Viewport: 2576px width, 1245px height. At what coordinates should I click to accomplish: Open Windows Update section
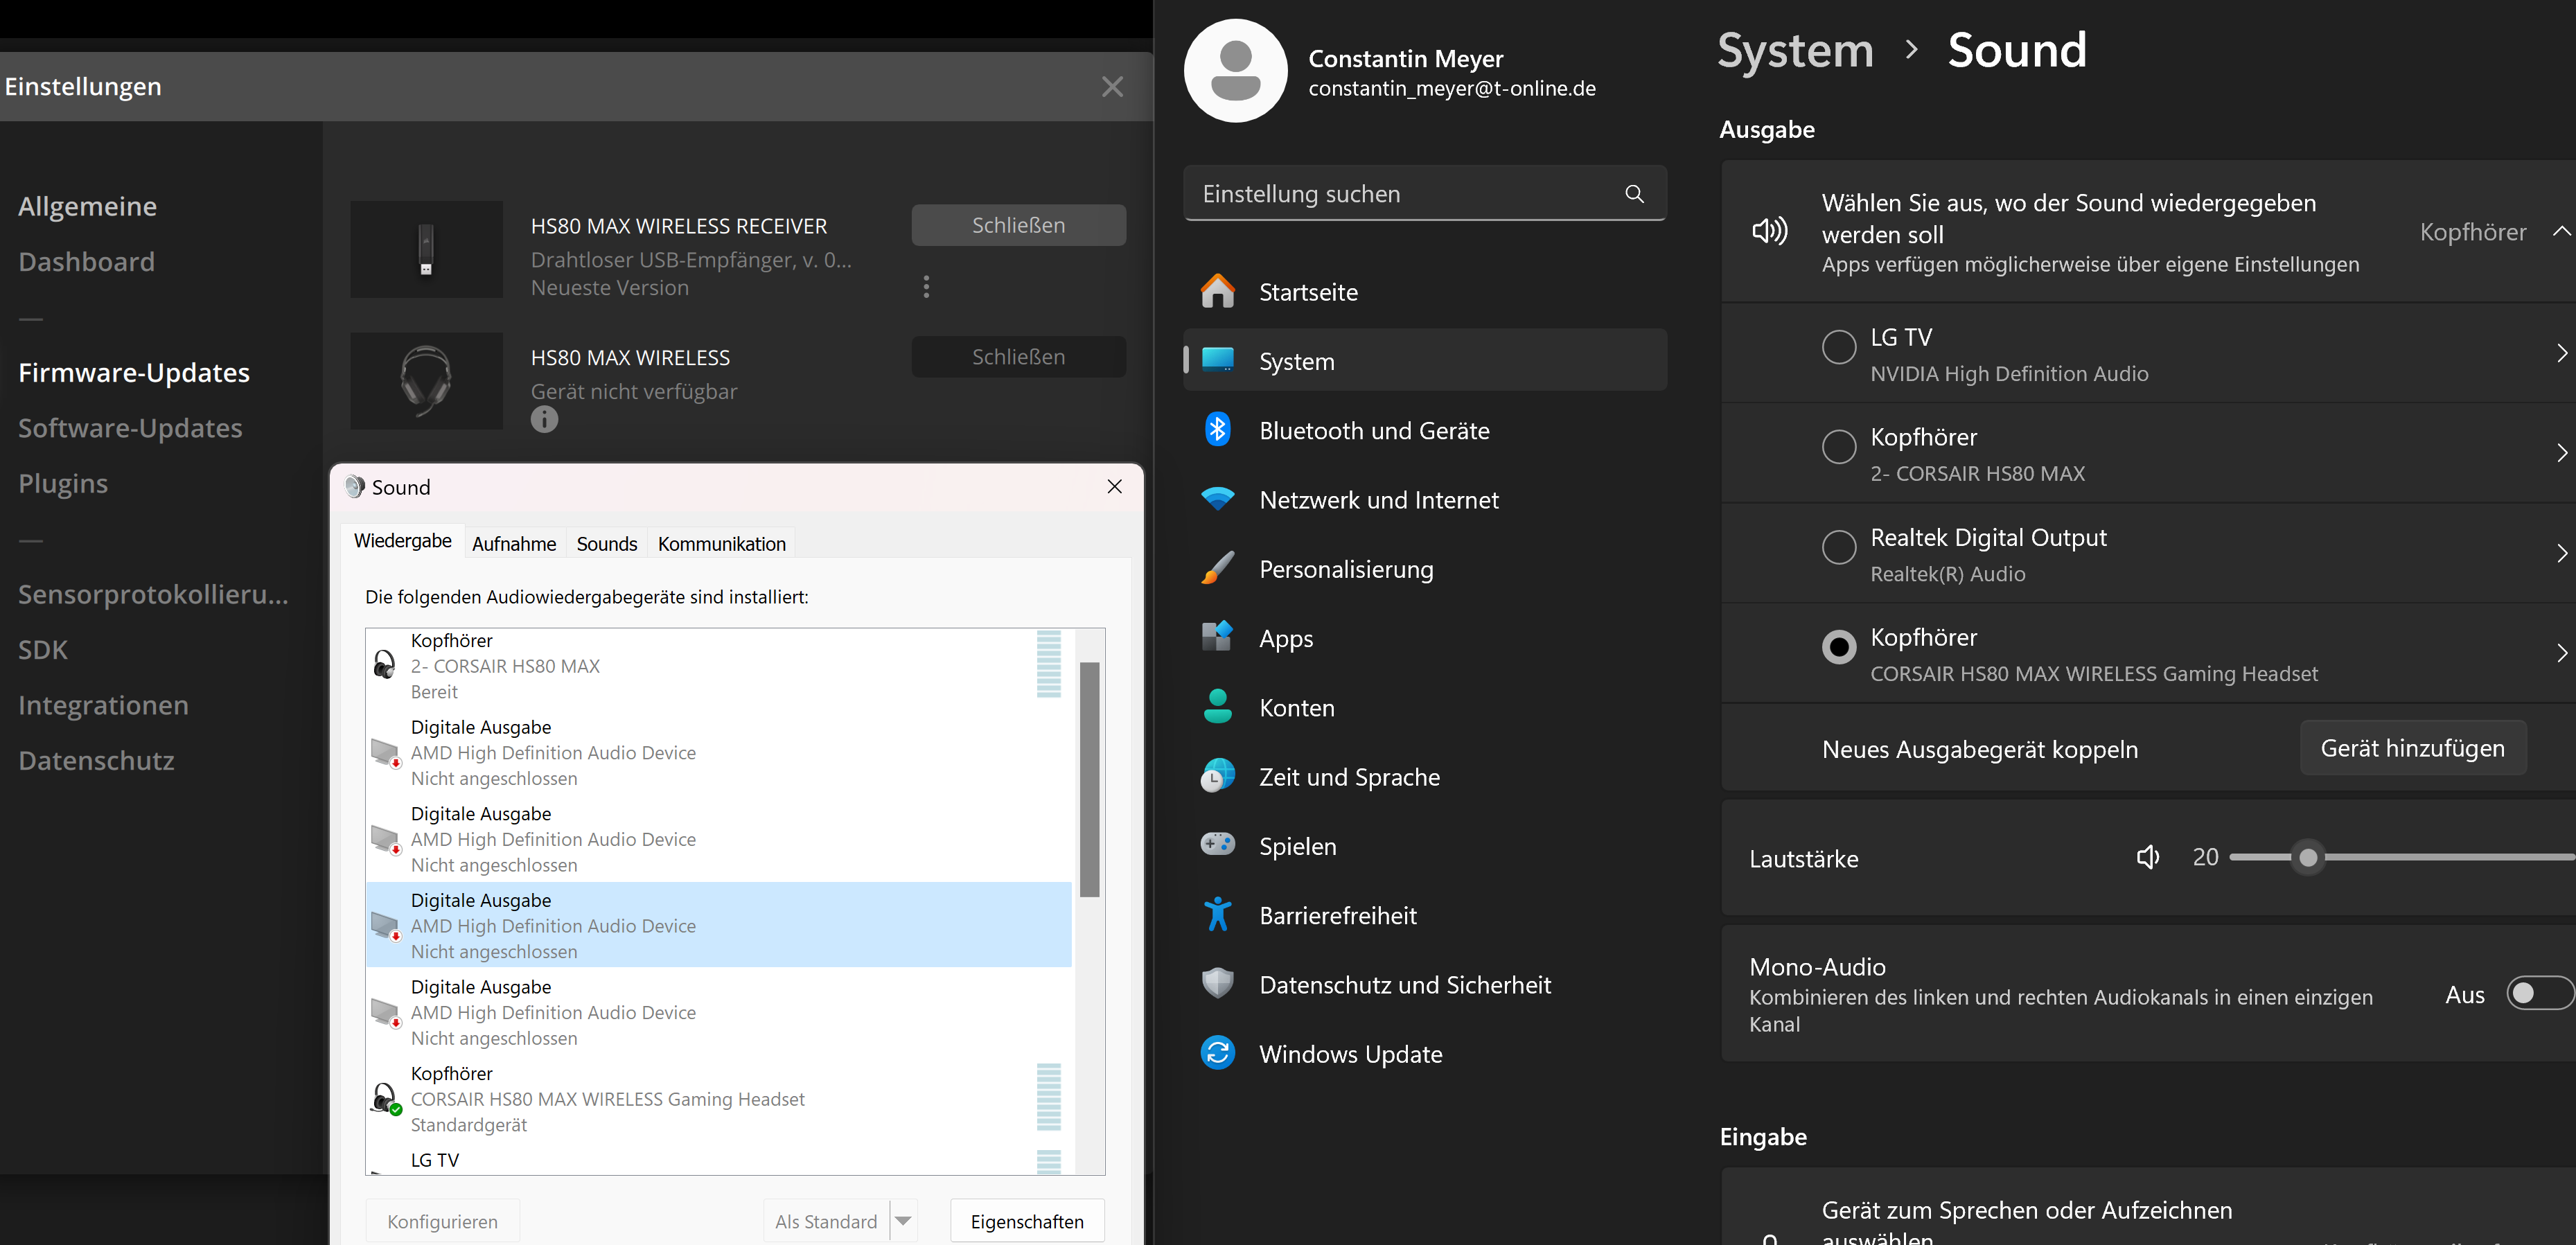click(x=1349, y=1054)
